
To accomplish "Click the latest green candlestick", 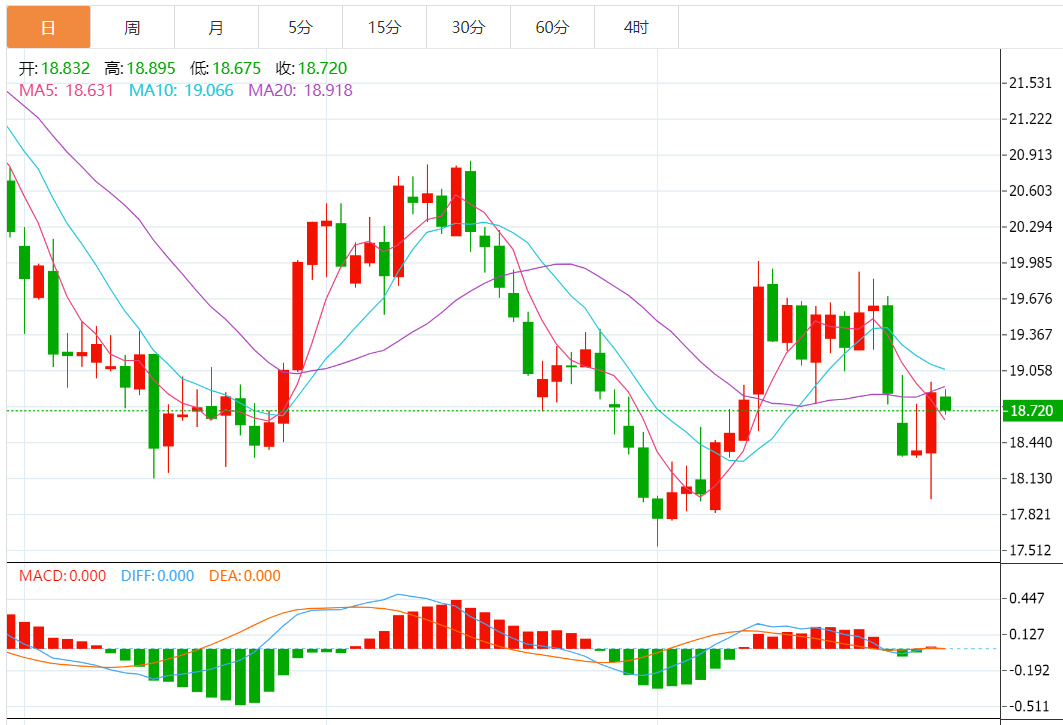I will coord(946,404).
